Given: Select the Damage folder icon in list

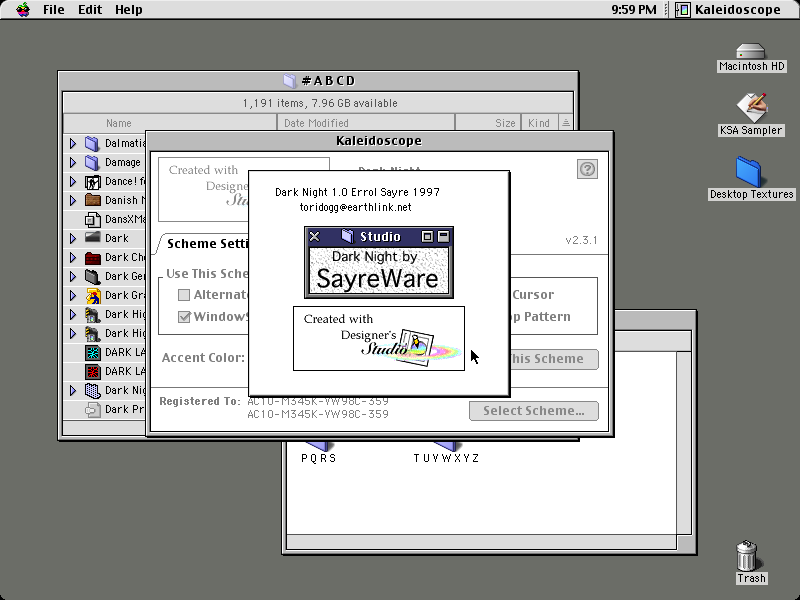Looking at the screenshot, I should [92, 162].
